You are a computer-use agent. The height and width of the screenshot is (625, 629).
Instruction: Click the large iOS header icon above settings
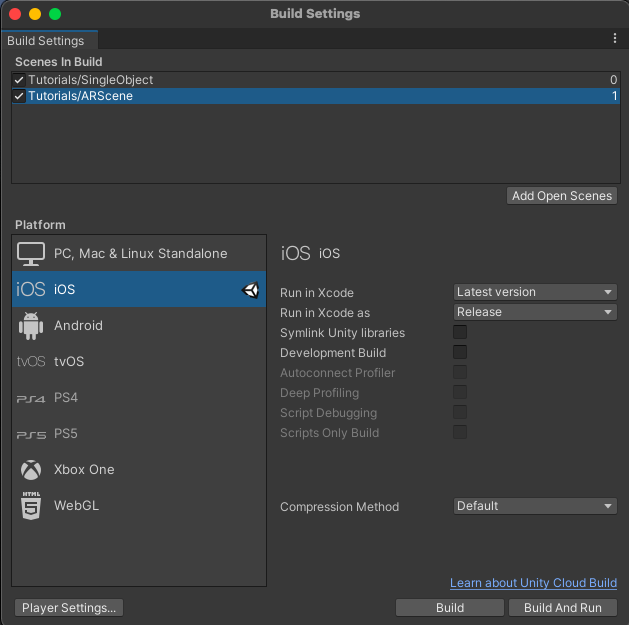[296, 253]
